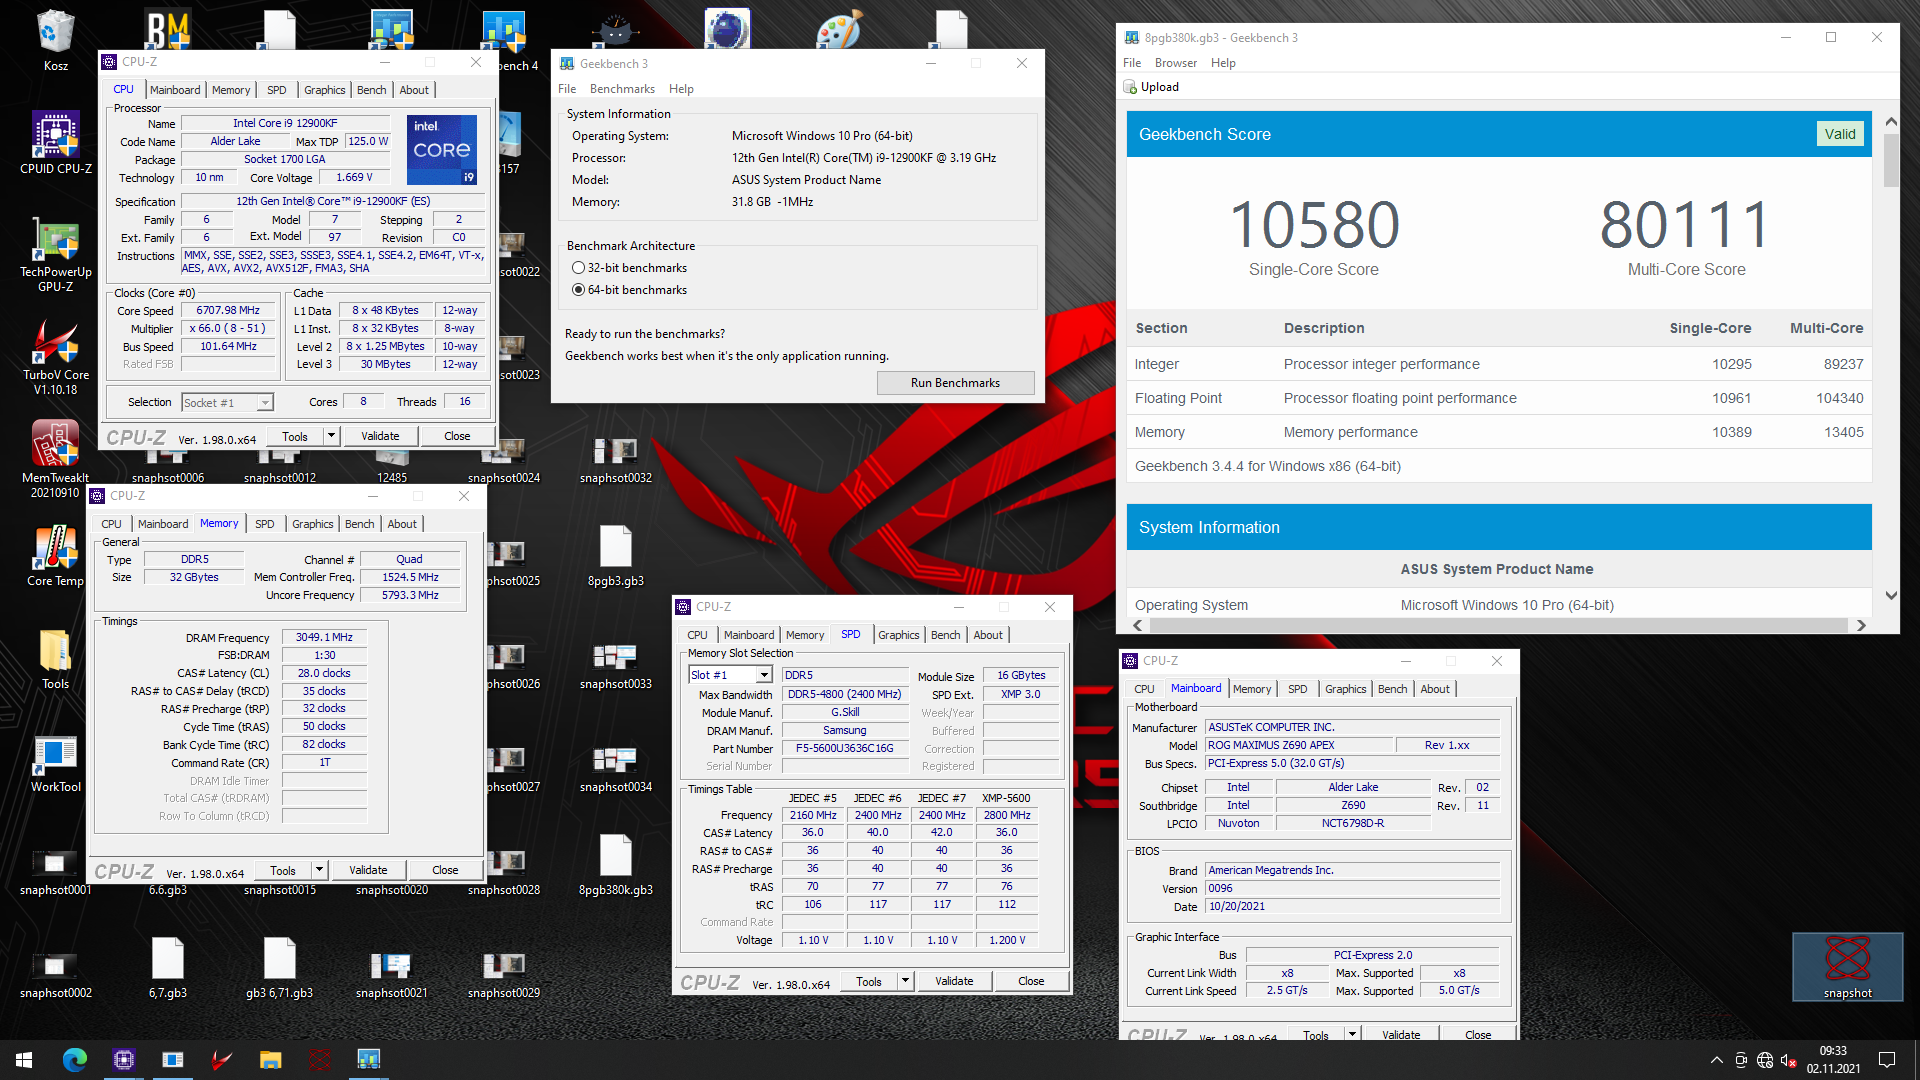This screenshot has height=1080, width=1920.
Task: Open the notification center in taskbar
Action: 1887,1060
